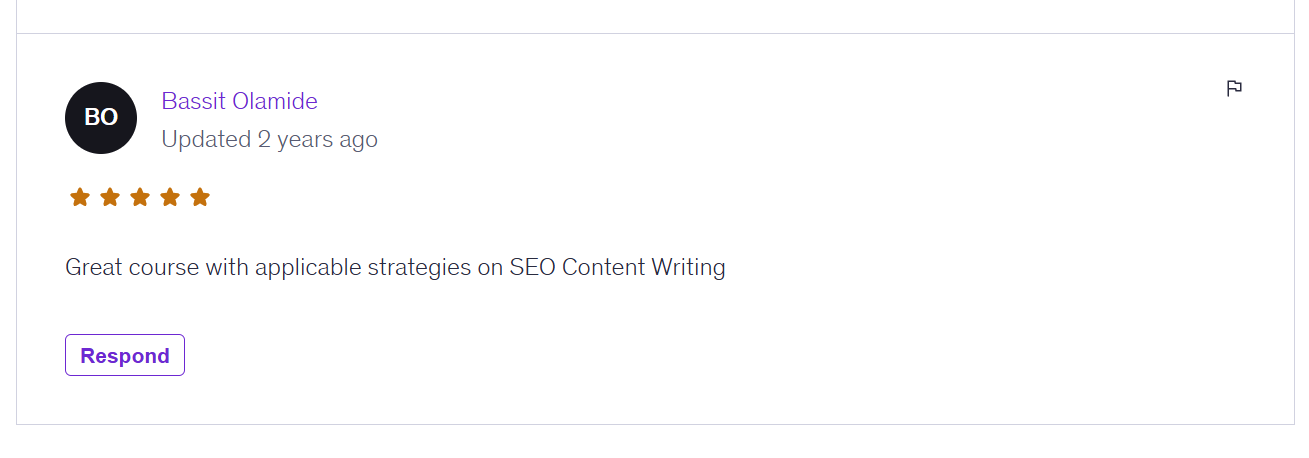
Task: Click the word "Writing" ending the review
Action: [688, 267]
